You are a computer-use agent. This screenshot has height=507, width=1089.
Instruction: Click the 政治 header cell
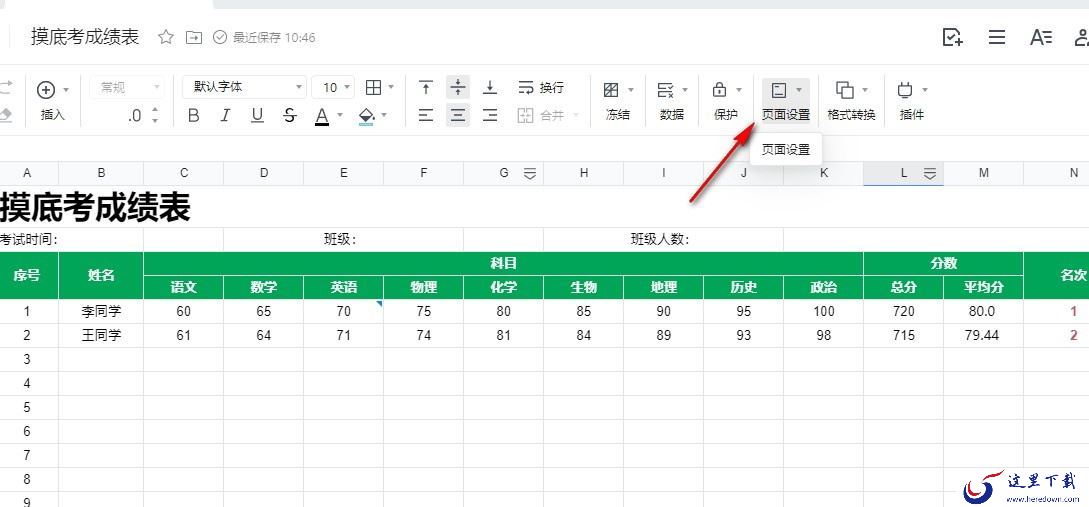coord(824,288)
